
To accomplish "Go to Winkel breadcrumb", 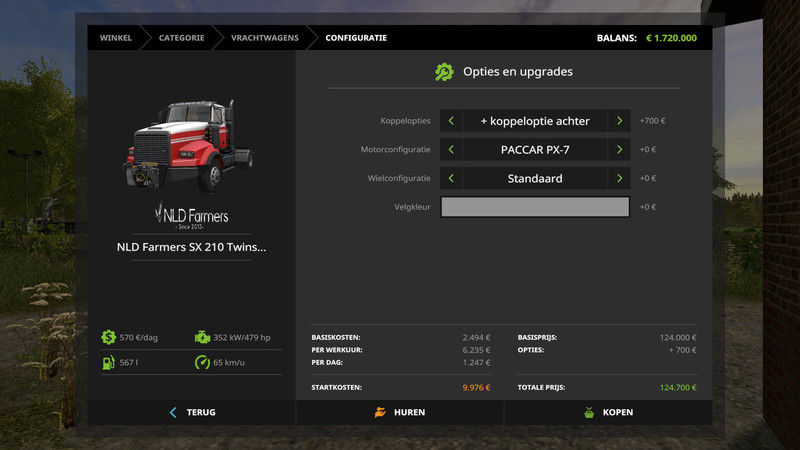I will coord(116,38).
